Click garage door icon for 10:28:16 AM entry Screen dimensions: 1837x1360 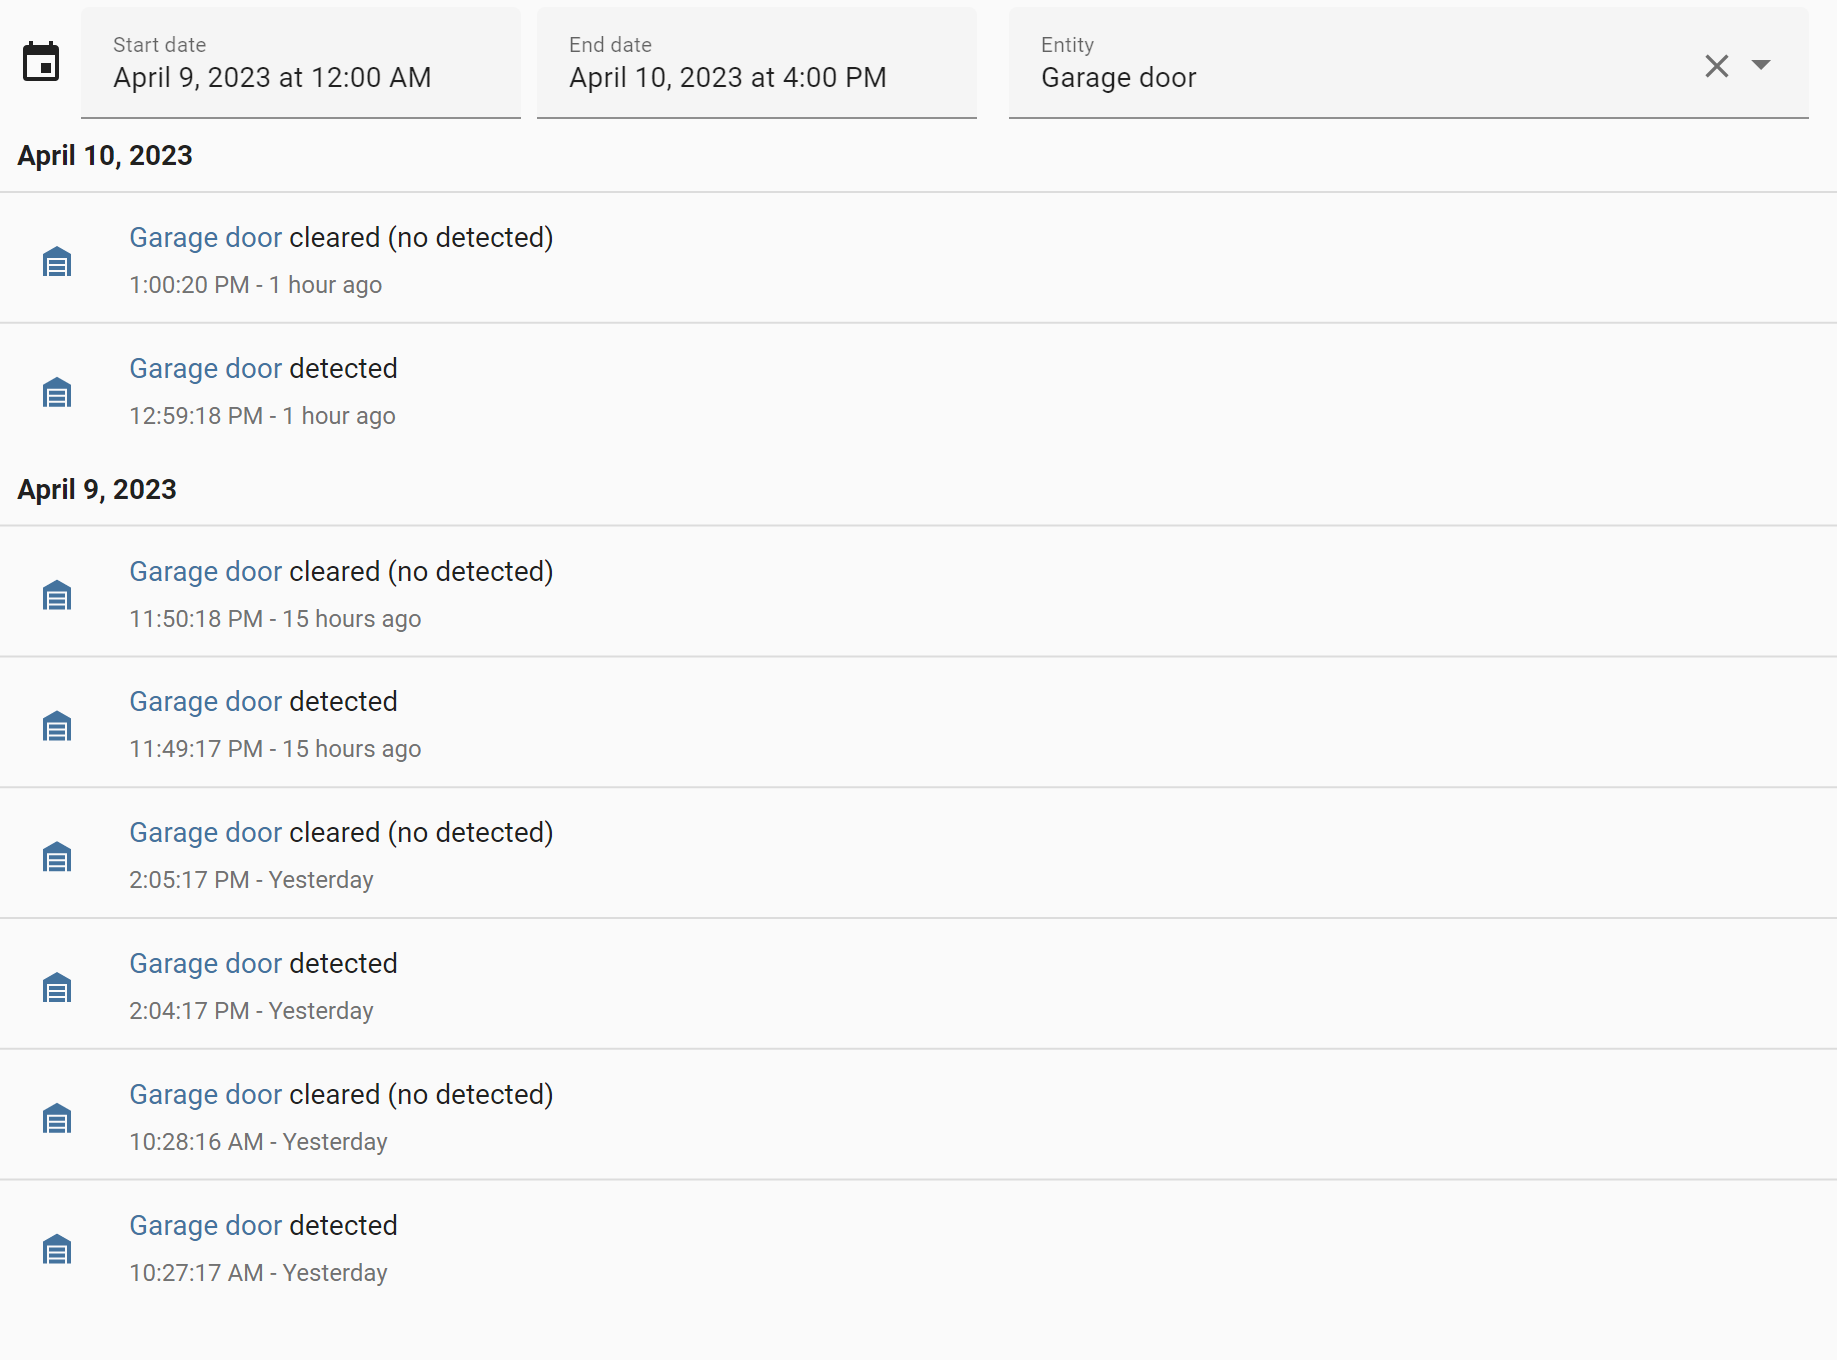click(x=57, y=1118)
